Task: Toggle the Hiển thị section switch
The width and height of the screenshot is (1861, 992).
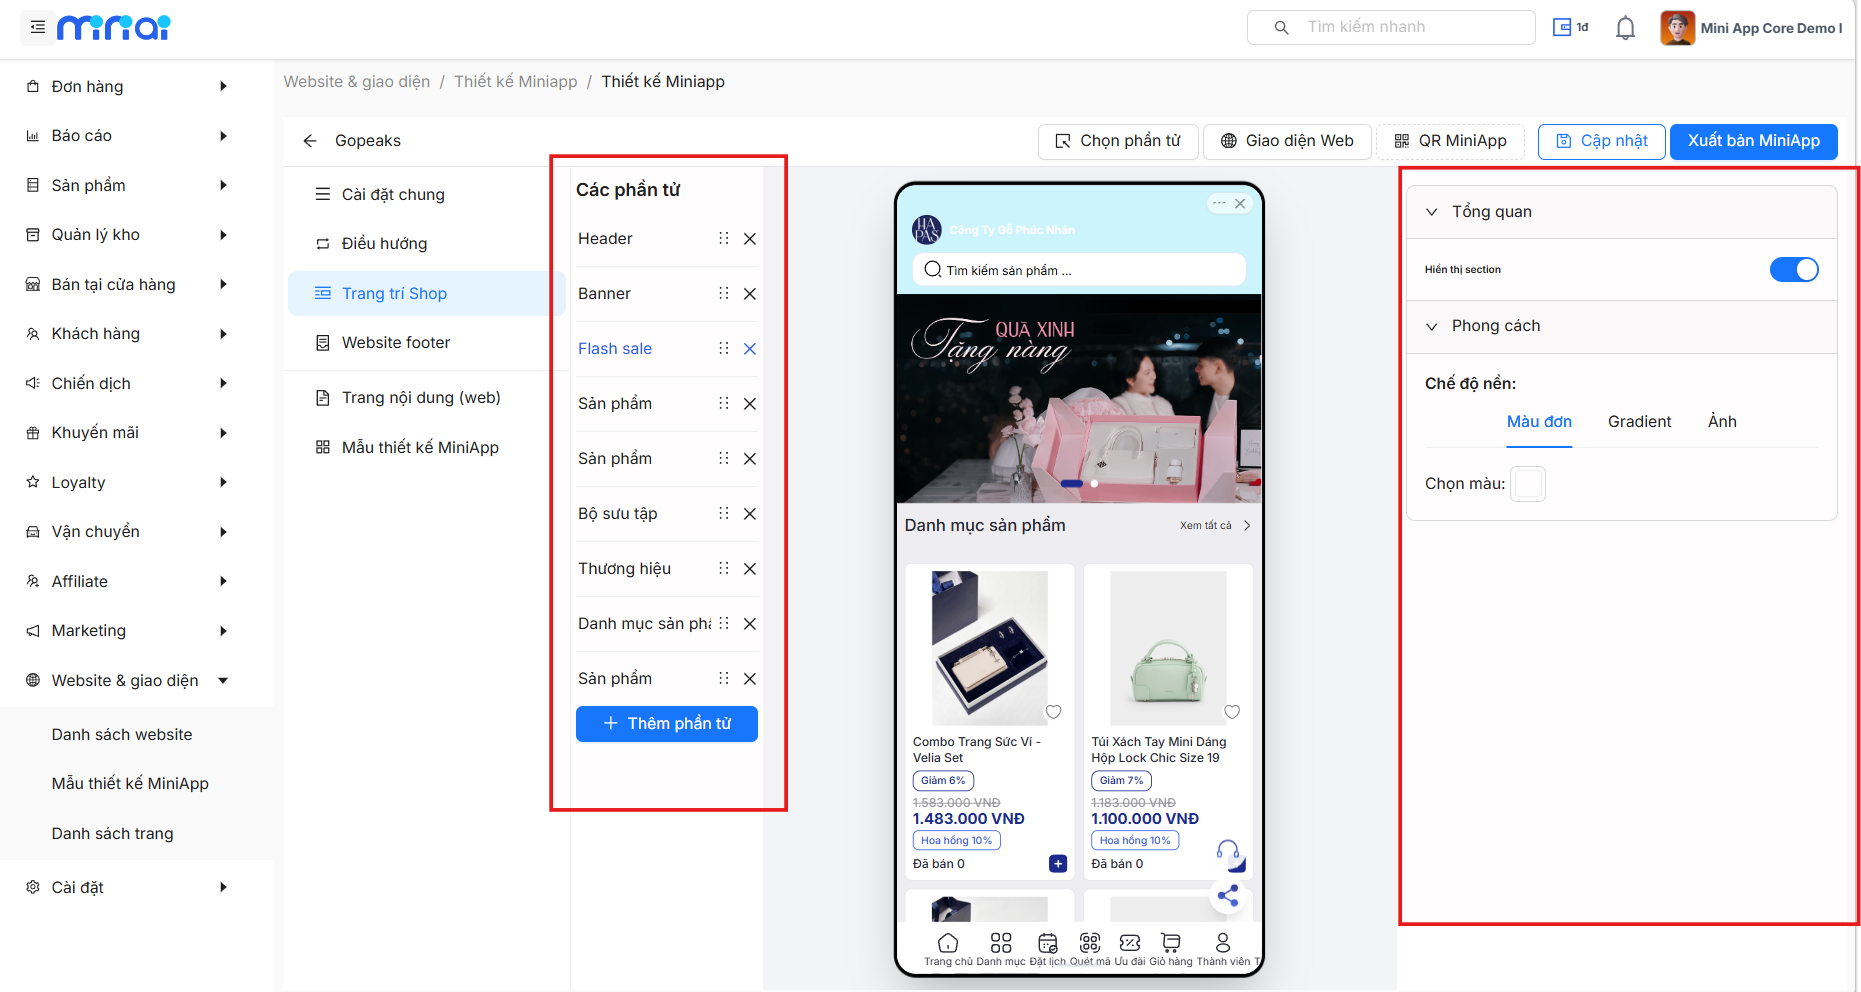Action: click(x=1794, y=270)
